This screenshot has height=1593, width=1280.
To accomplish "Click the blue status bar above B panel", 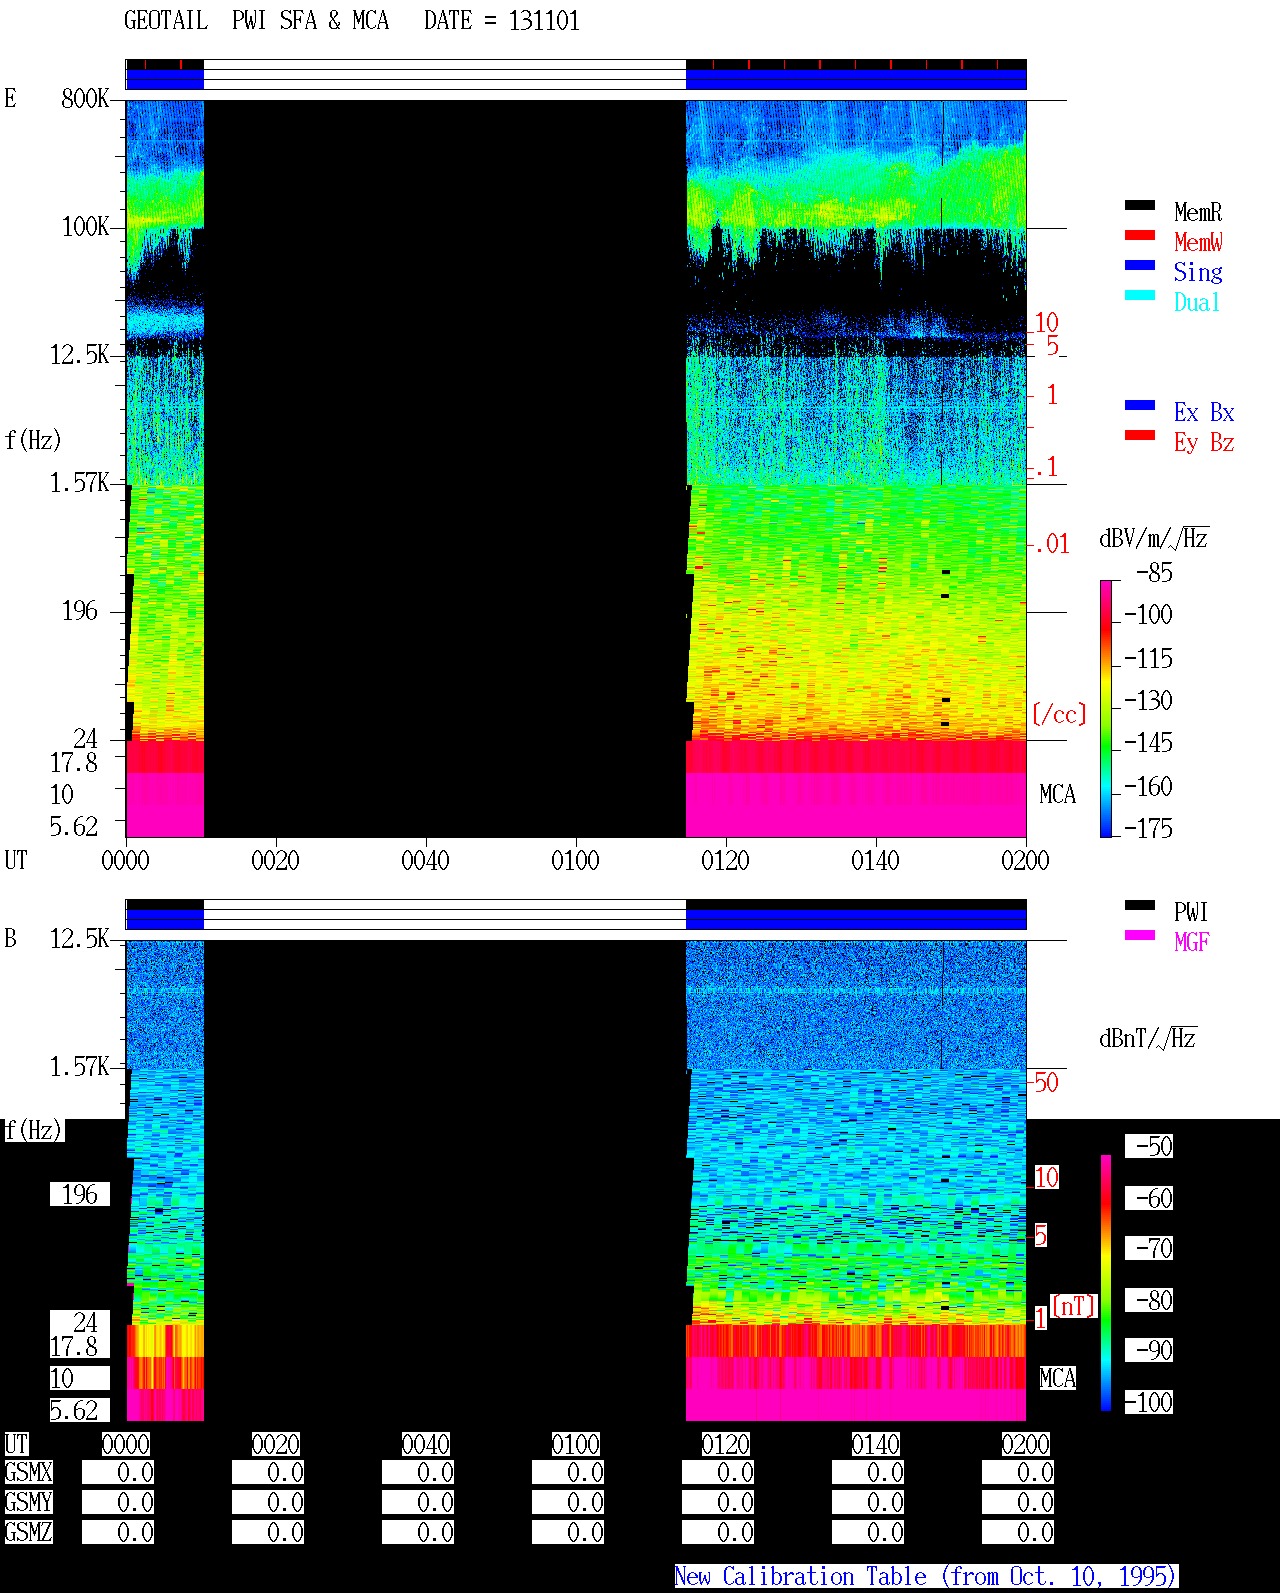I will click(856, 918).
